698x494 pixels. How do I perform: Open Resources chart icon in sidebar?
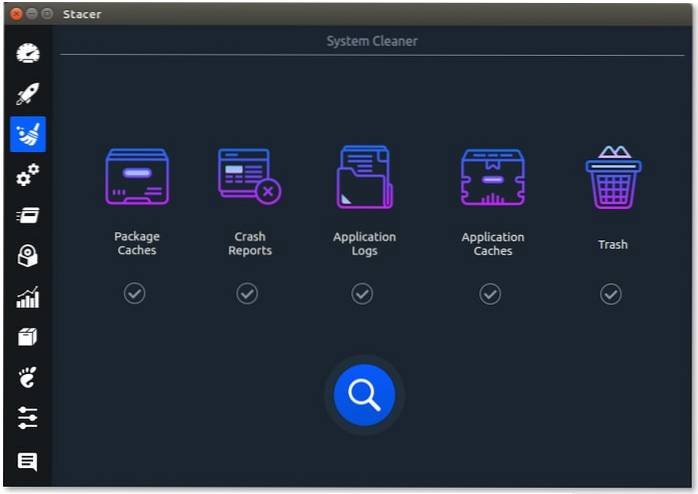28,297
